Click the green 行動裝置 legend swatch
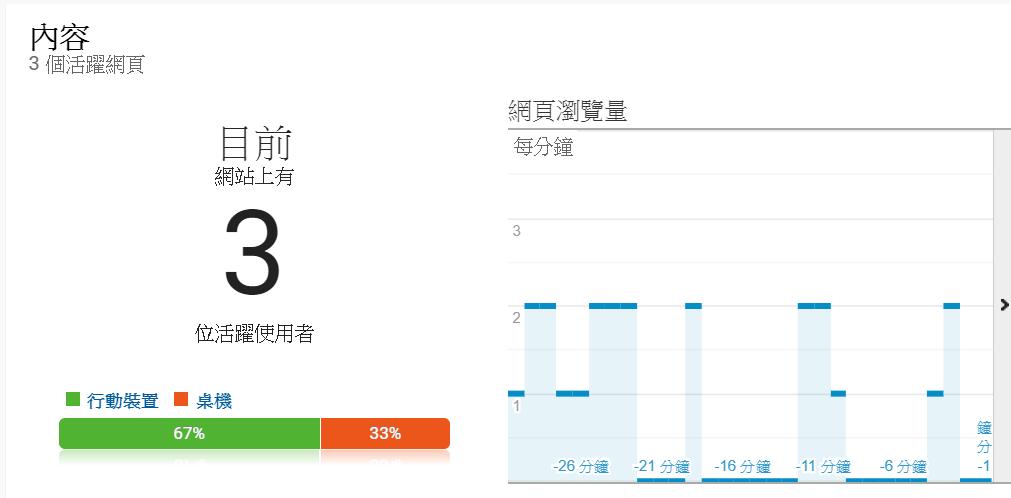This screenshot has width=1011, height=498. [73, 400]
